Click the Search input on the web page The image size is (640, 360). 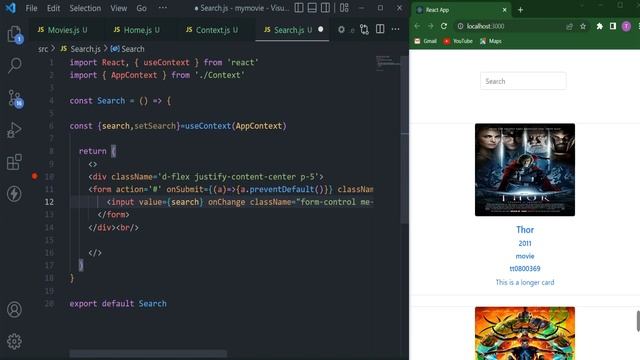click(x=523, y=81)
